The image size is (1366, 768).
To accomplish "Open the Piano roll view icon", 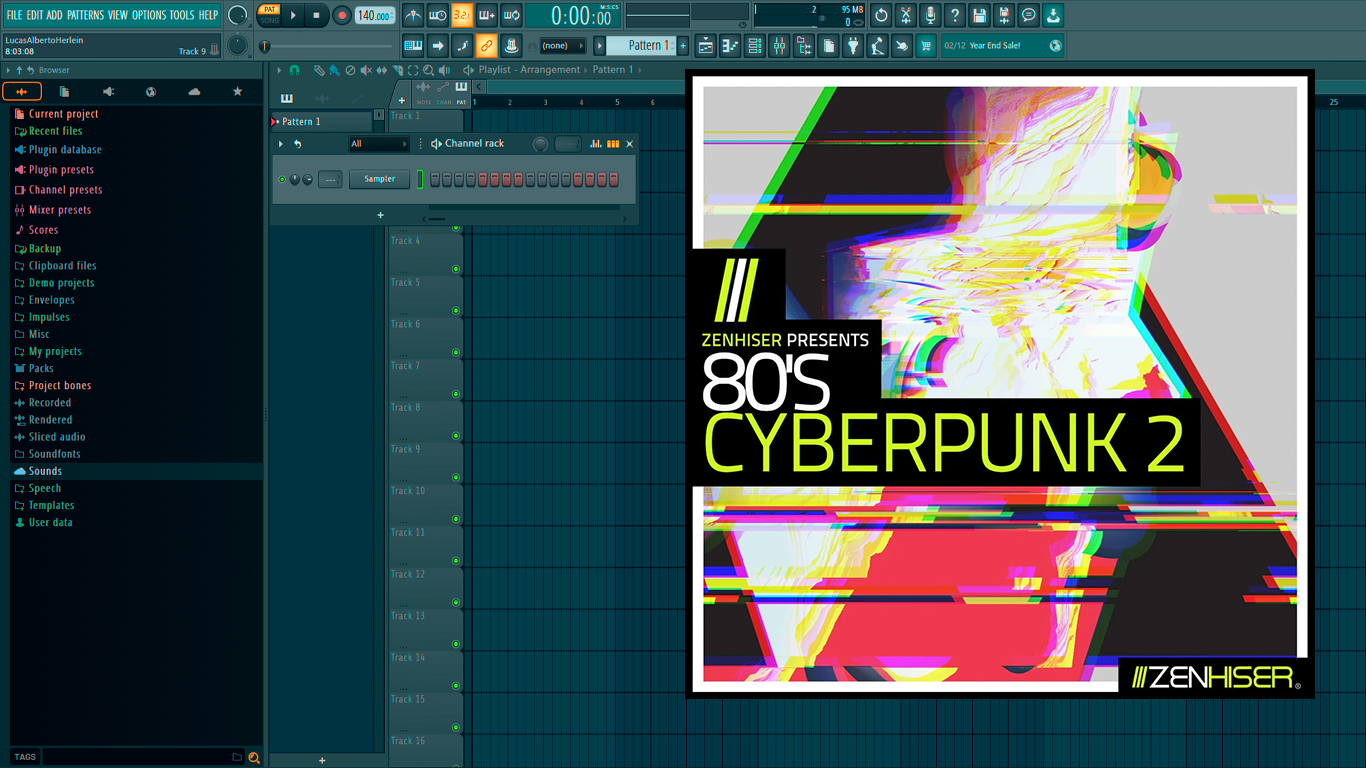I will [730, 45].
